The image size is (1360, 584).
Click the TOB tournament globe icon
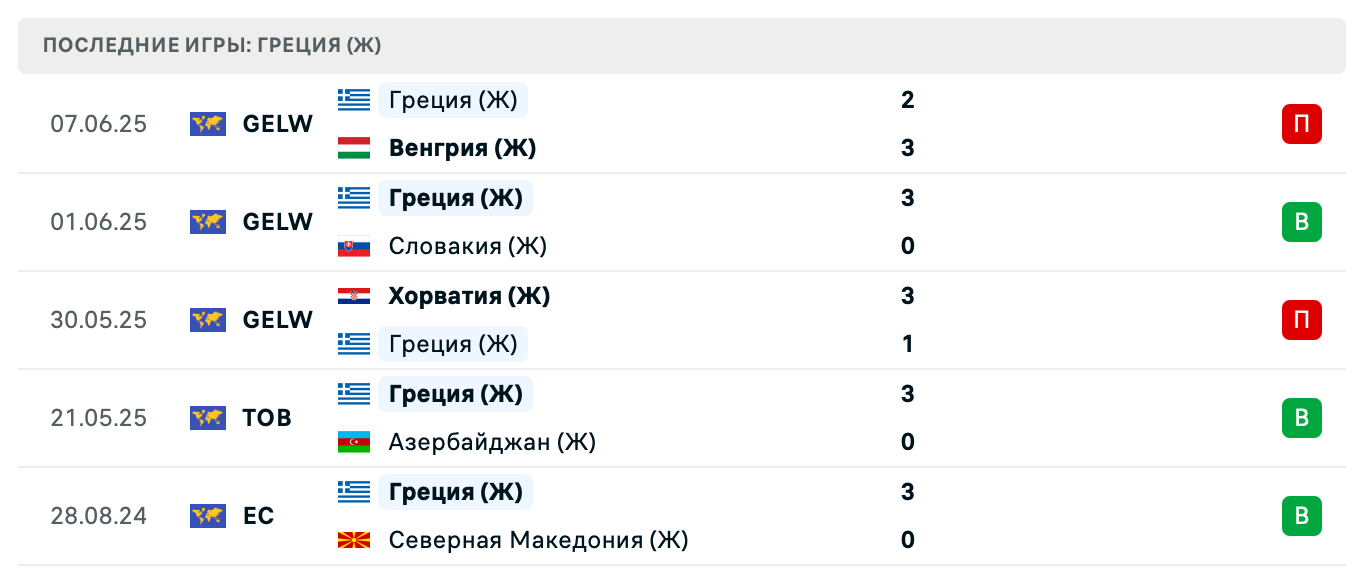coord(207,418)
